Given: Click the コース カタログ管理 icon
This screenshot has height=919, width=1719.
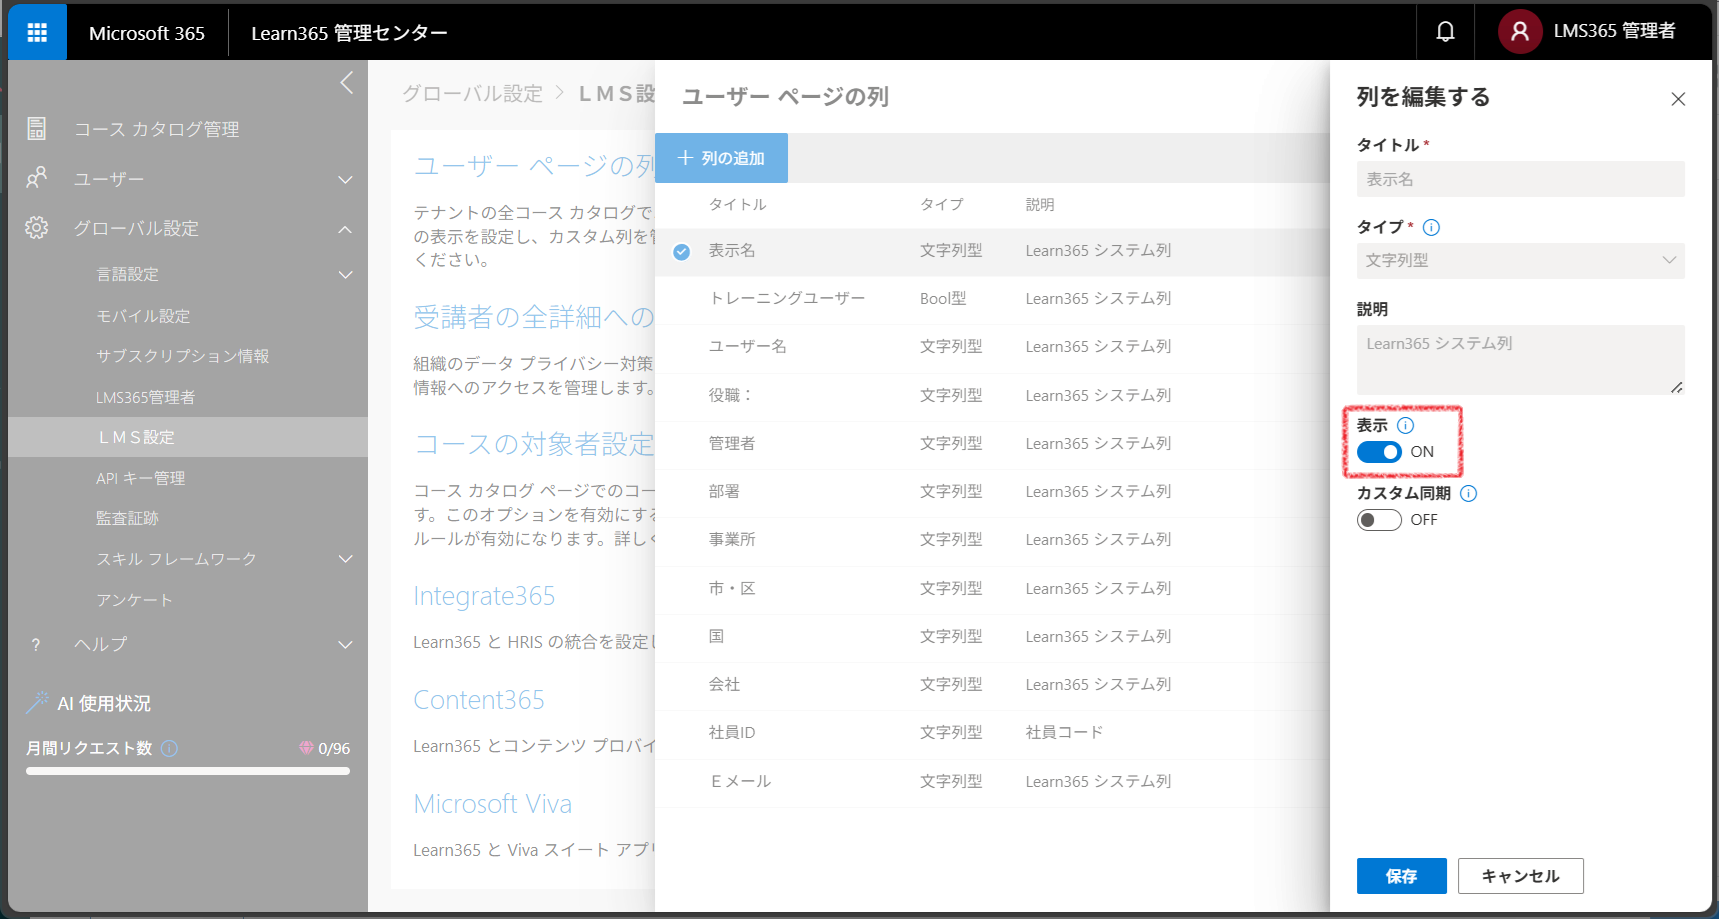Looking at the screenshot, I should pos(37,129).
